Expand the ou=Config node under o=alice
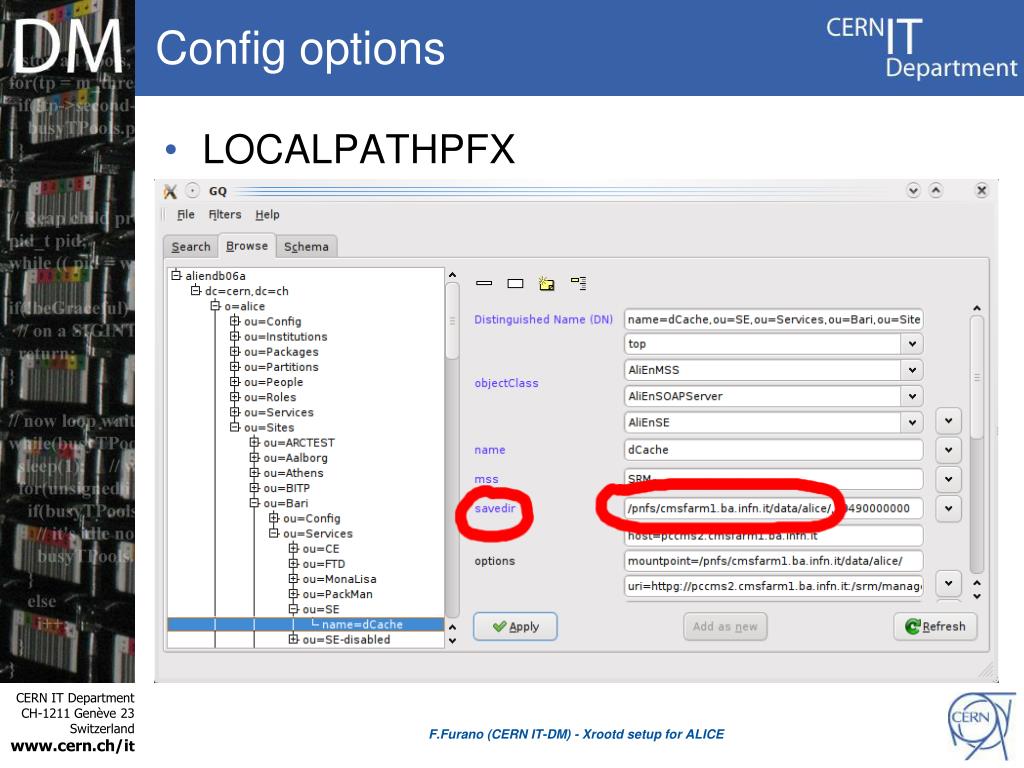This screenshot has width=1024, height=768. (234, 321)
